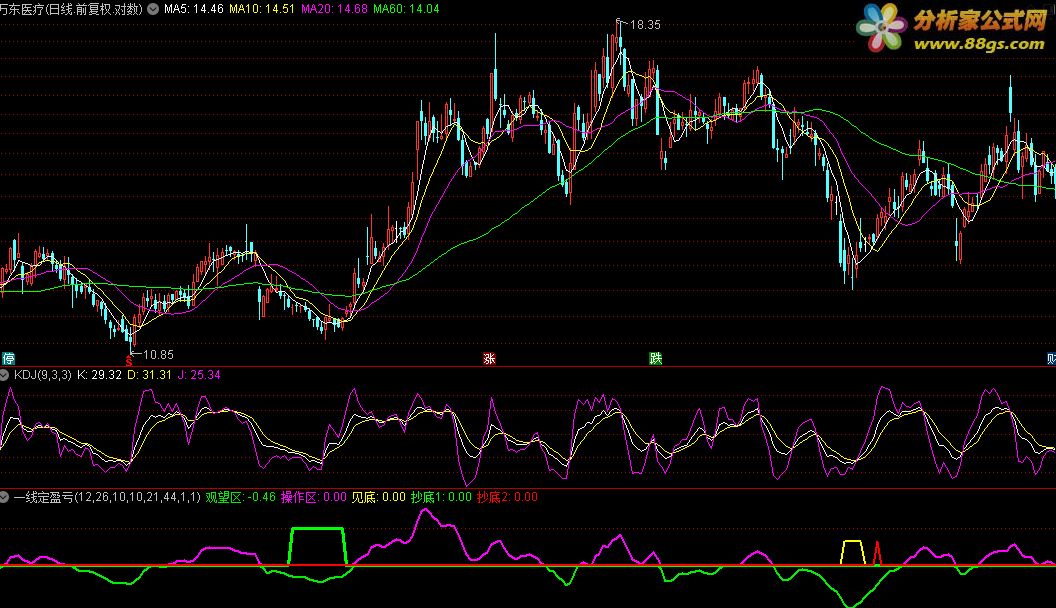Screen dimensions: 1056x608
Task: Select the 万东医疗(日线,前复权,对数) chart title
Action: click(x=71, y=9)
